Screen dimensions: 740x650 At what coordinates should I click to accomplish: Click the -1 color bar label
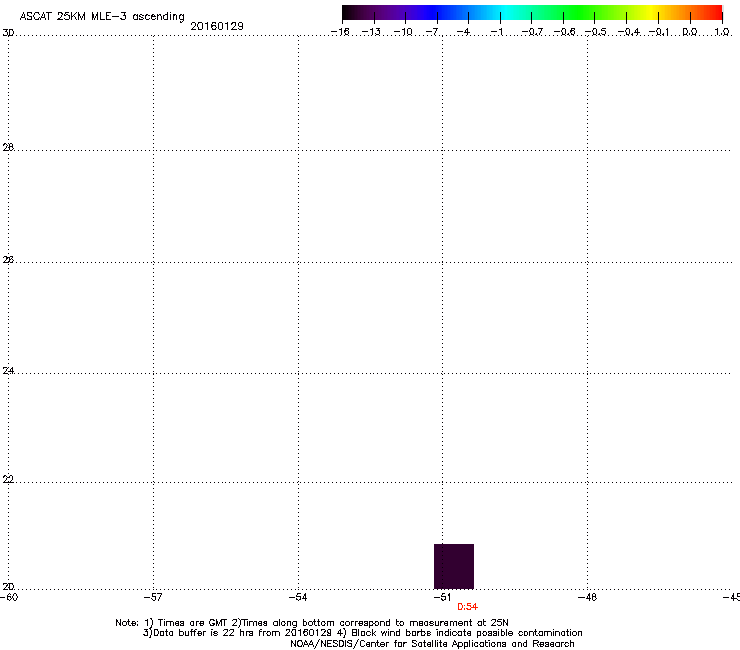(496, 32)
